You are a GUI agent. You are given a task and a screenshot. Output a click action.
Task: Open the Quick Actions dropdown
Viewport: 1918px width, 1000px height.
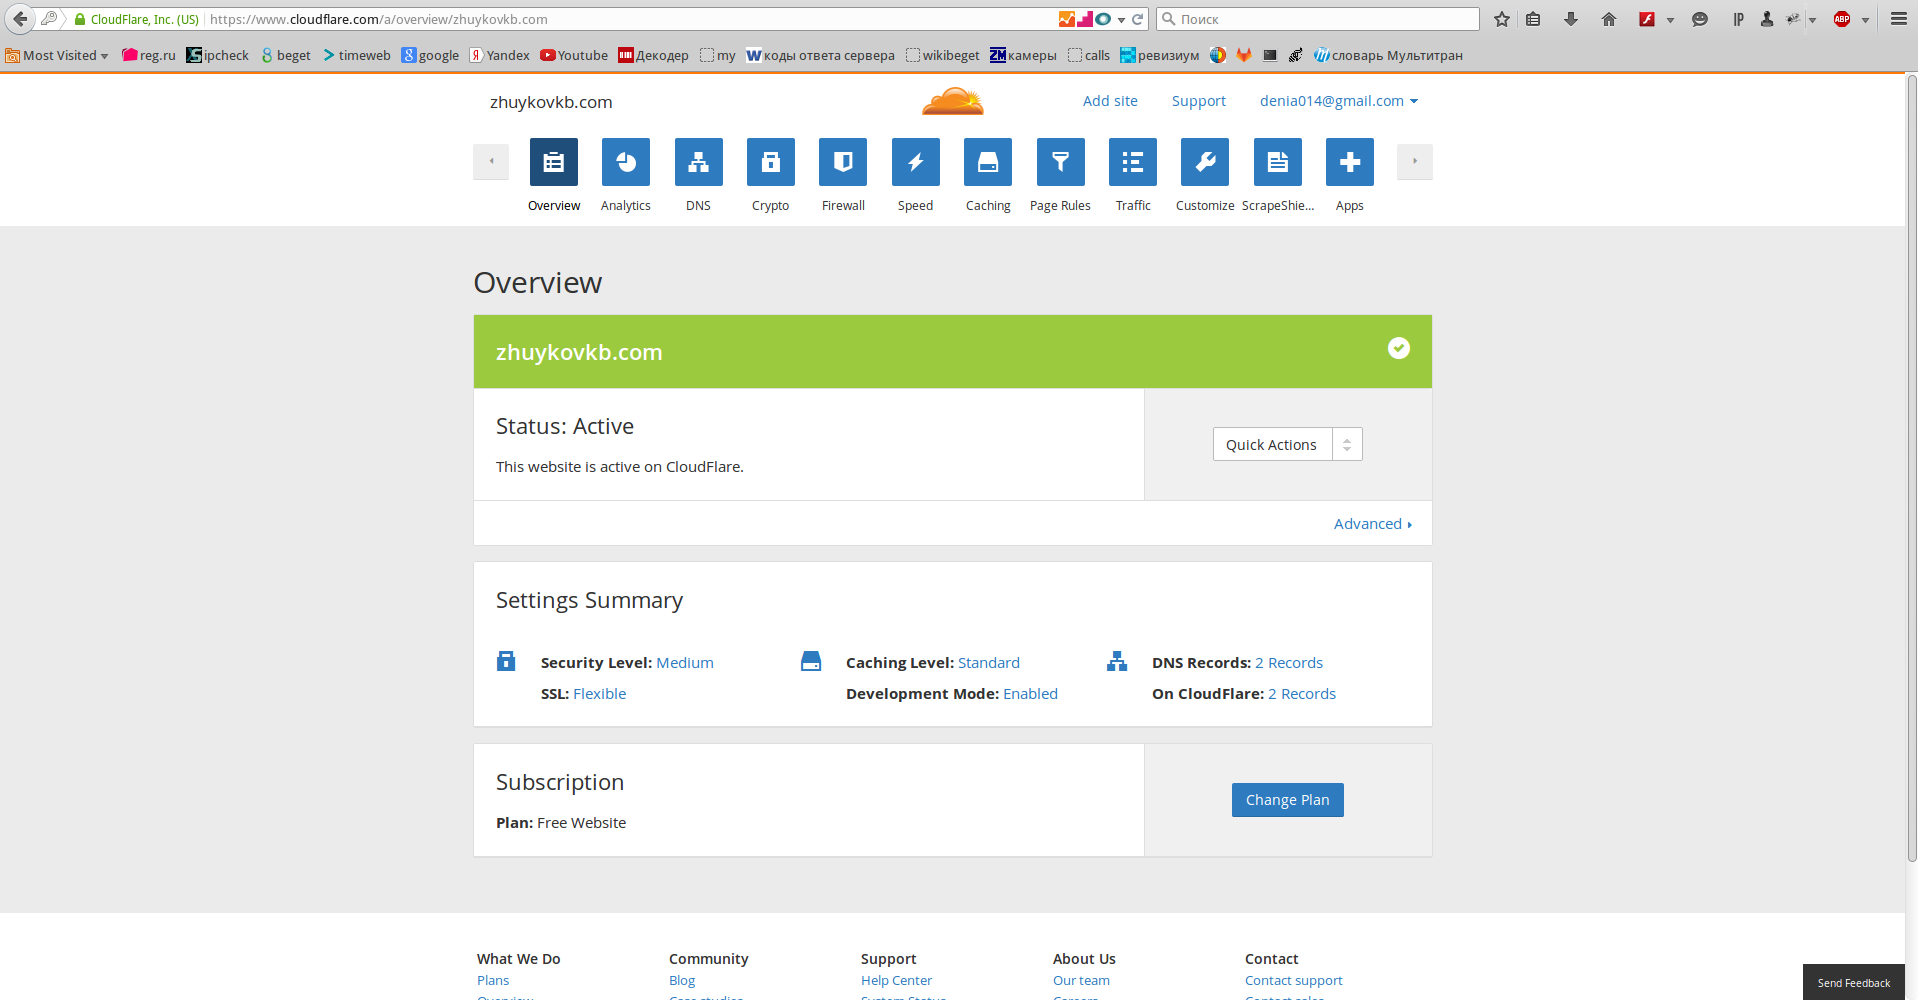1288,444
